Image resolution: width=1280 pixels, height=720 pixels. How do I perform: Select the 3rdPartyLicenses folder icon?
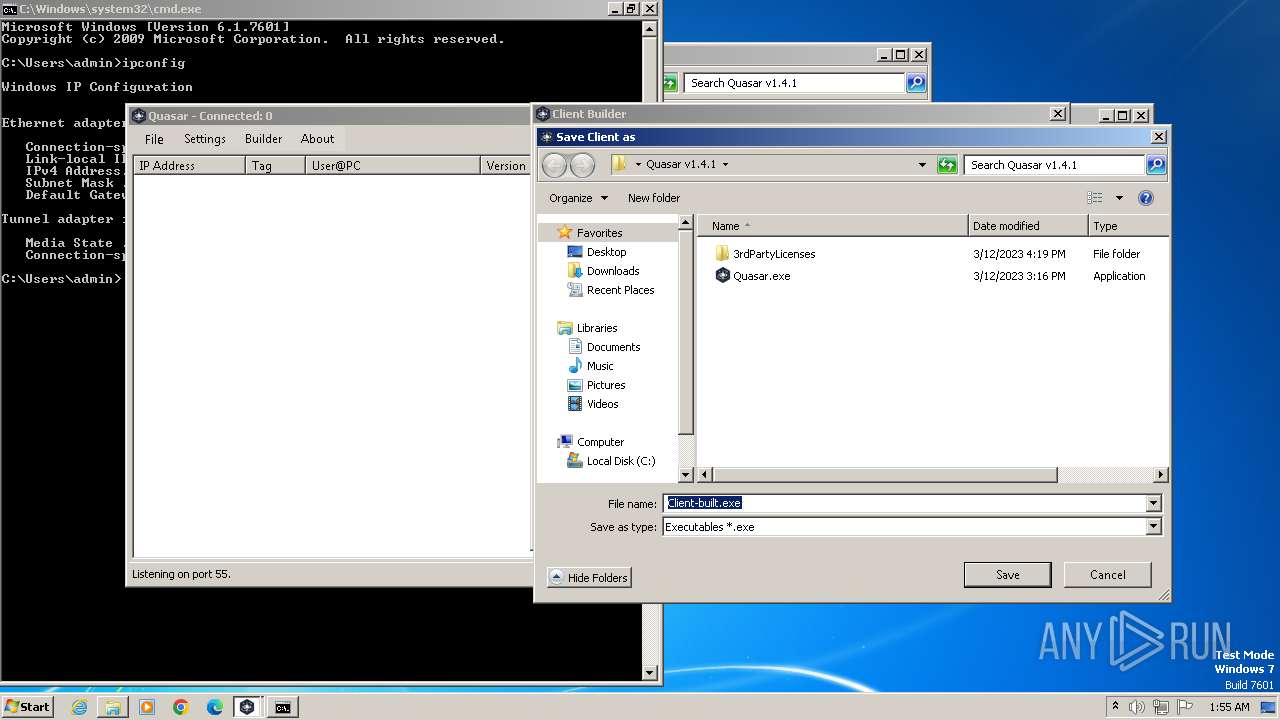click(722, 254)
